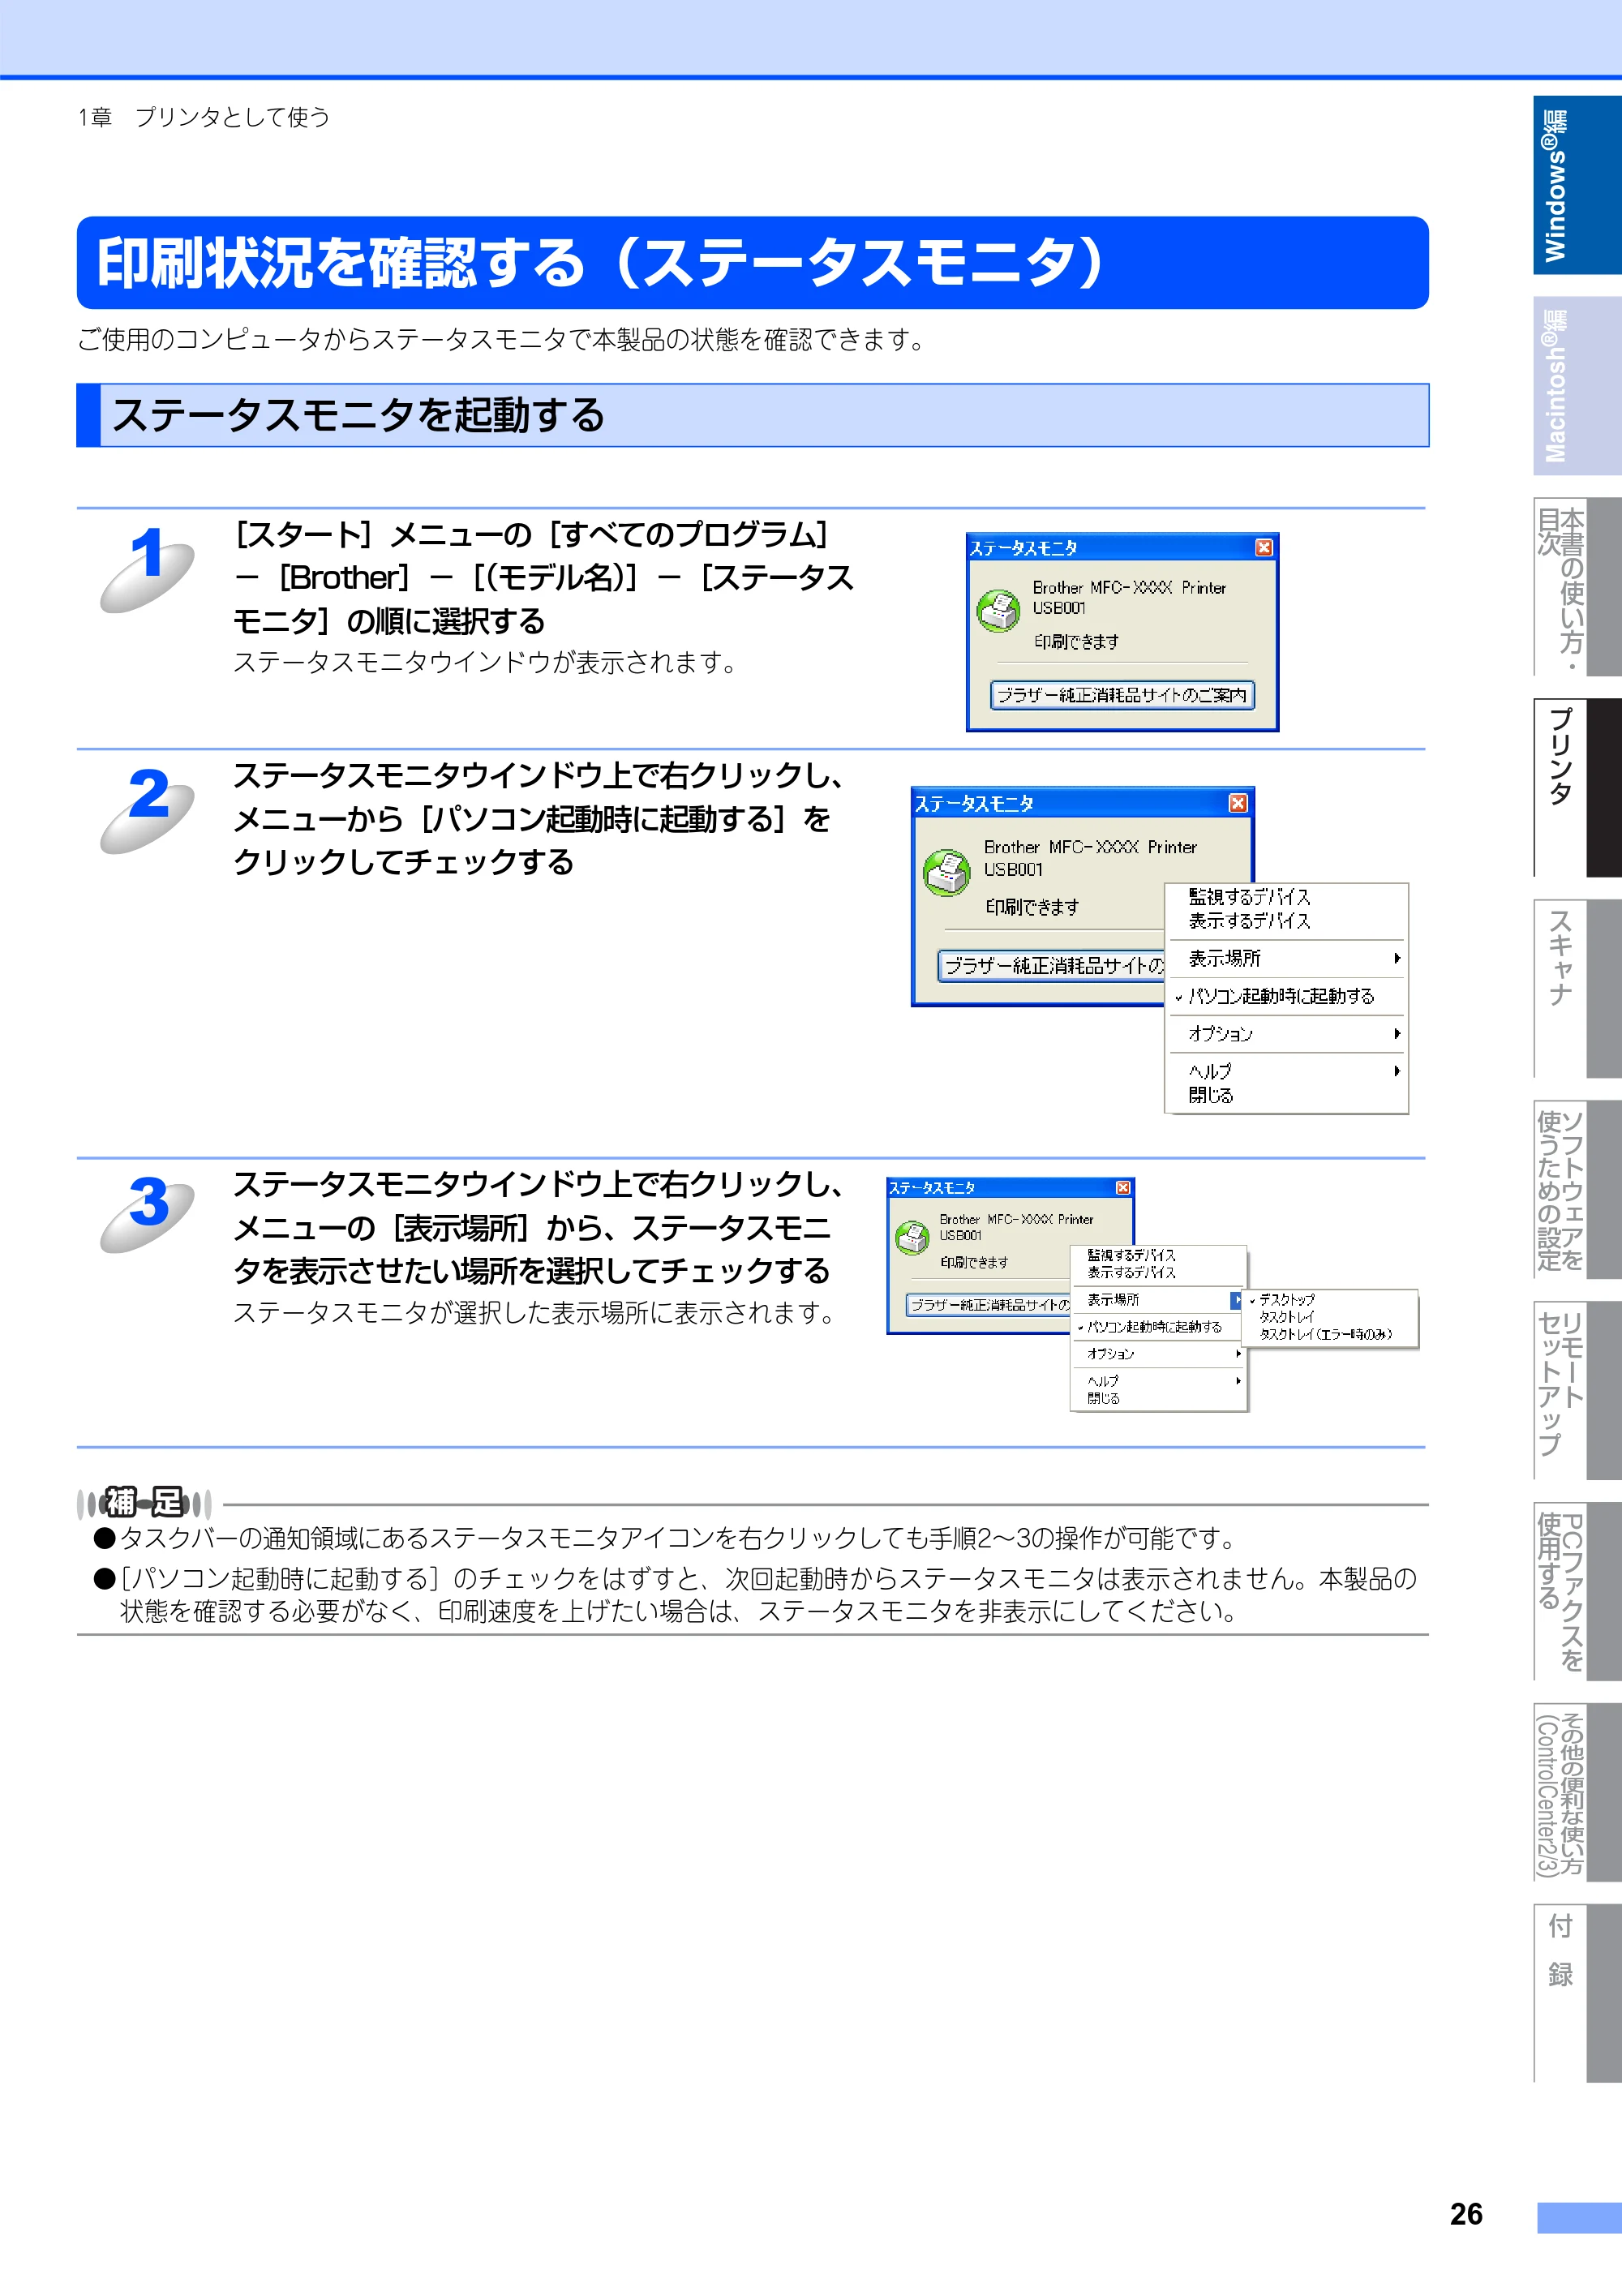This screenshot has height=2296, width=1622.
Task: Select the プリンタ side tab
Action: pyautogui.click(x=1577, y=788)
